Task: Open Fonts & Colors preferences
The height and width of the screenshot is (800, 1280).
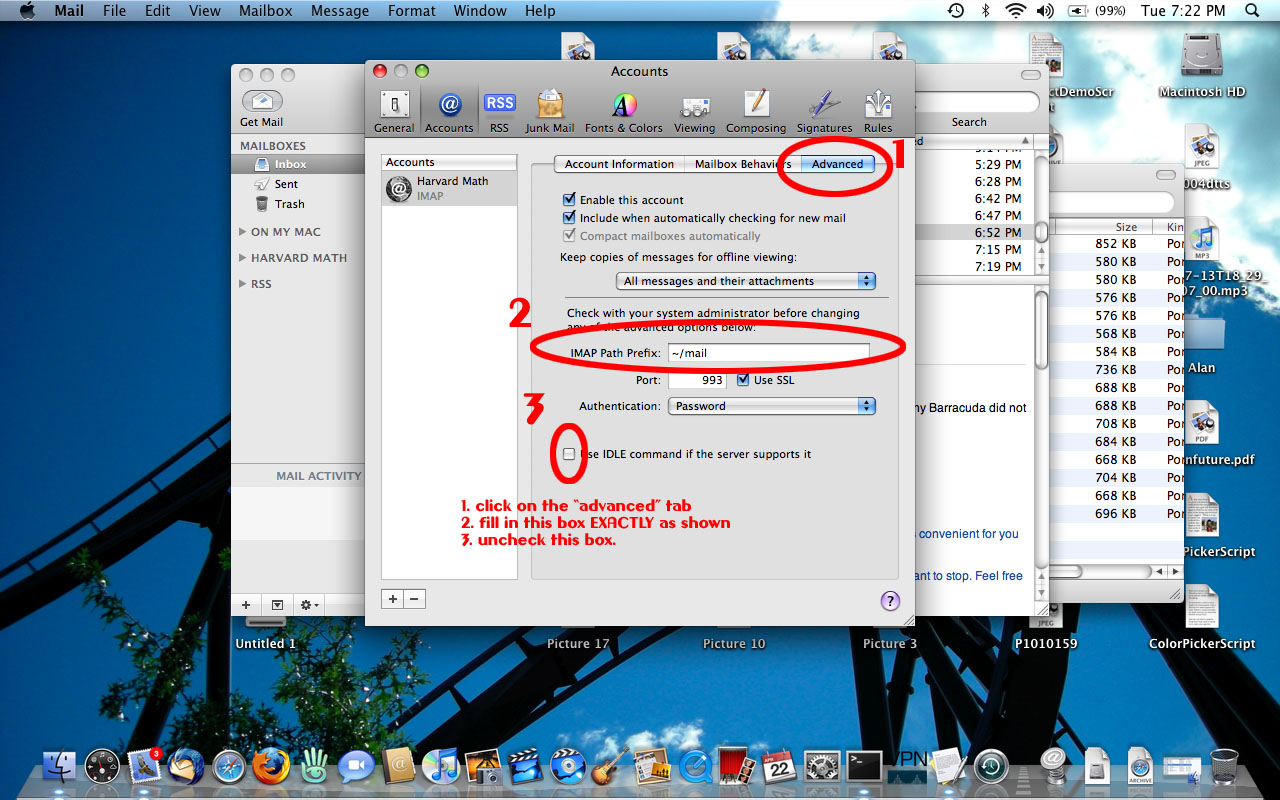Action: (x=623, y=110)
